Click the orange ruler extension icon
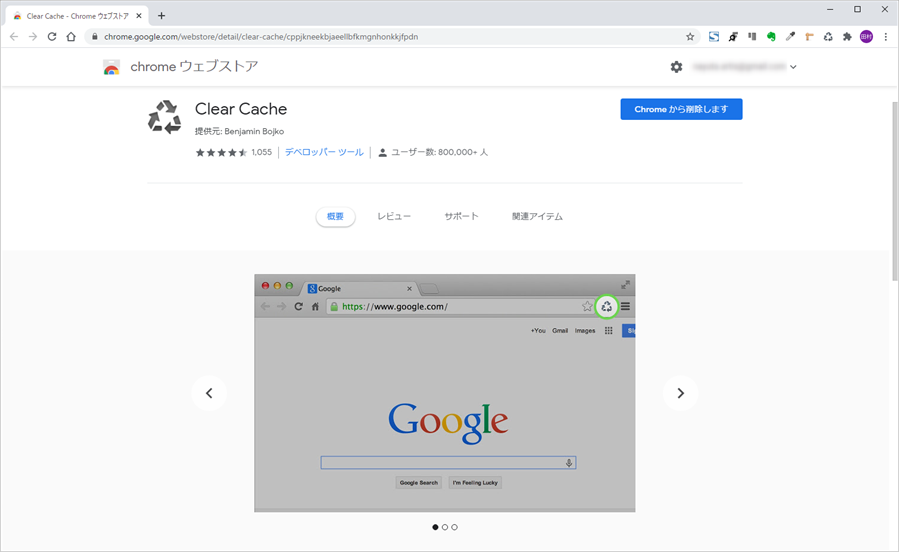Viewport: 899px width, 552px height. pos(809,37)
